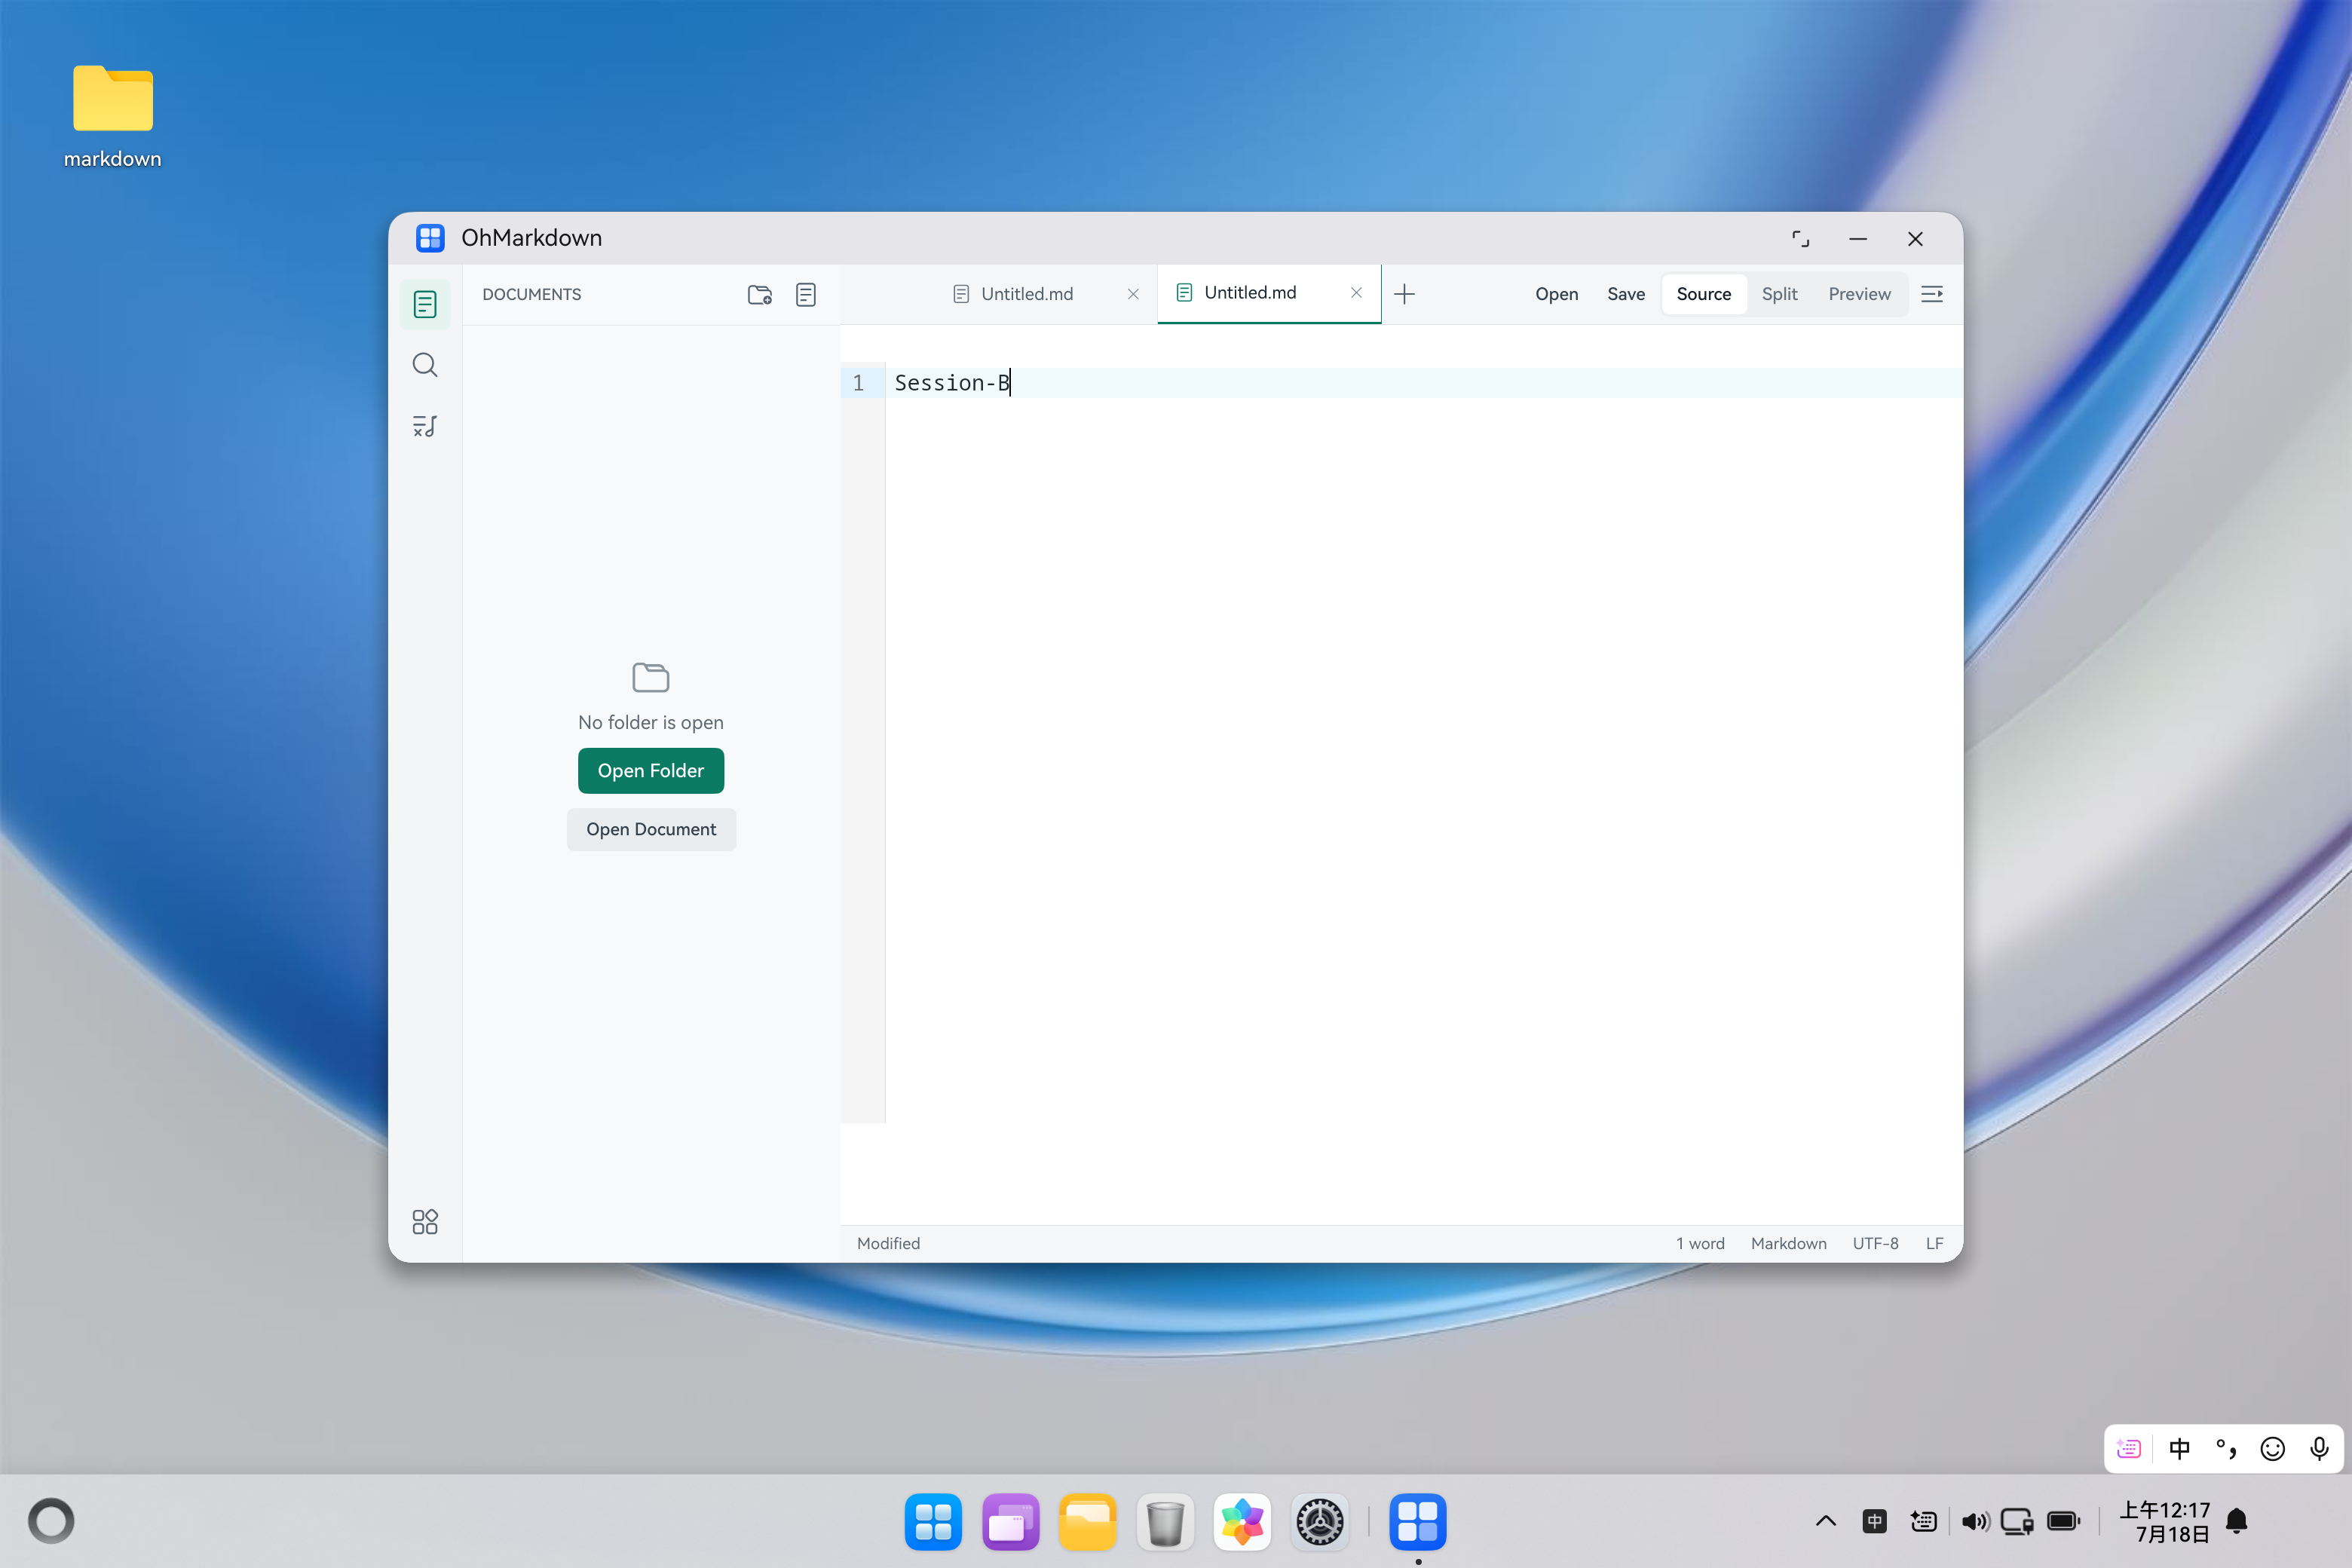Click the circle button at taskbar left

(51, 1521)
